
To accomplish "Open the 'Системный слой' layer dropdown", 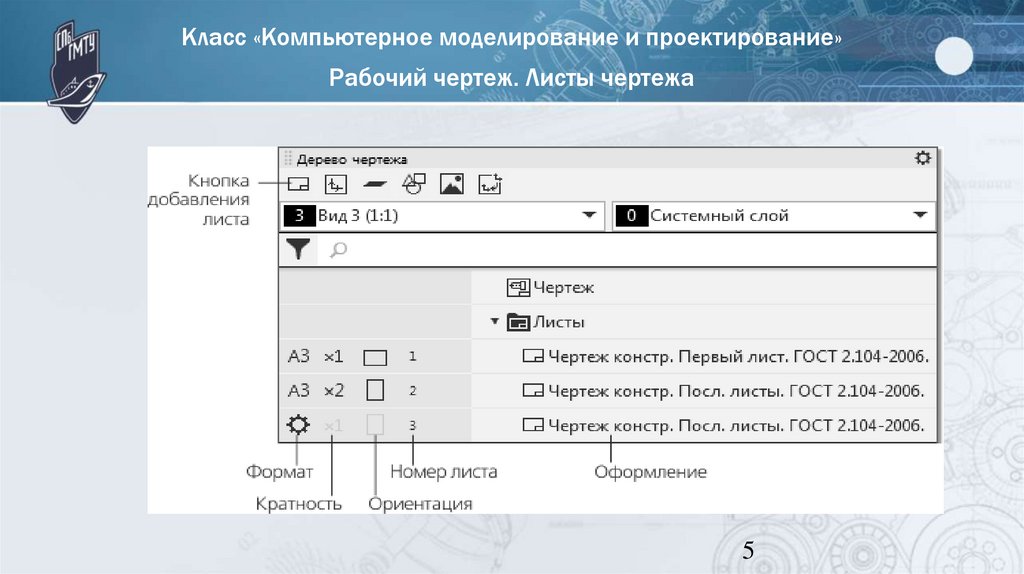I will click(920, 215).
